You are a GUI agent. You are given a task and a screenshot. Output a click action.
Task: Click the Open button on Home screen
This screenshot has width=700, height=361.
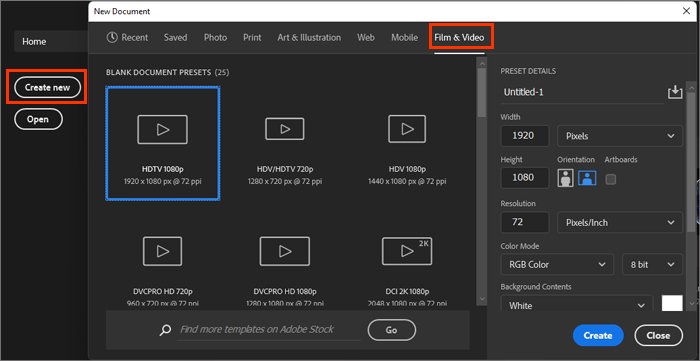pyautogui.click(x=38, y=119)
